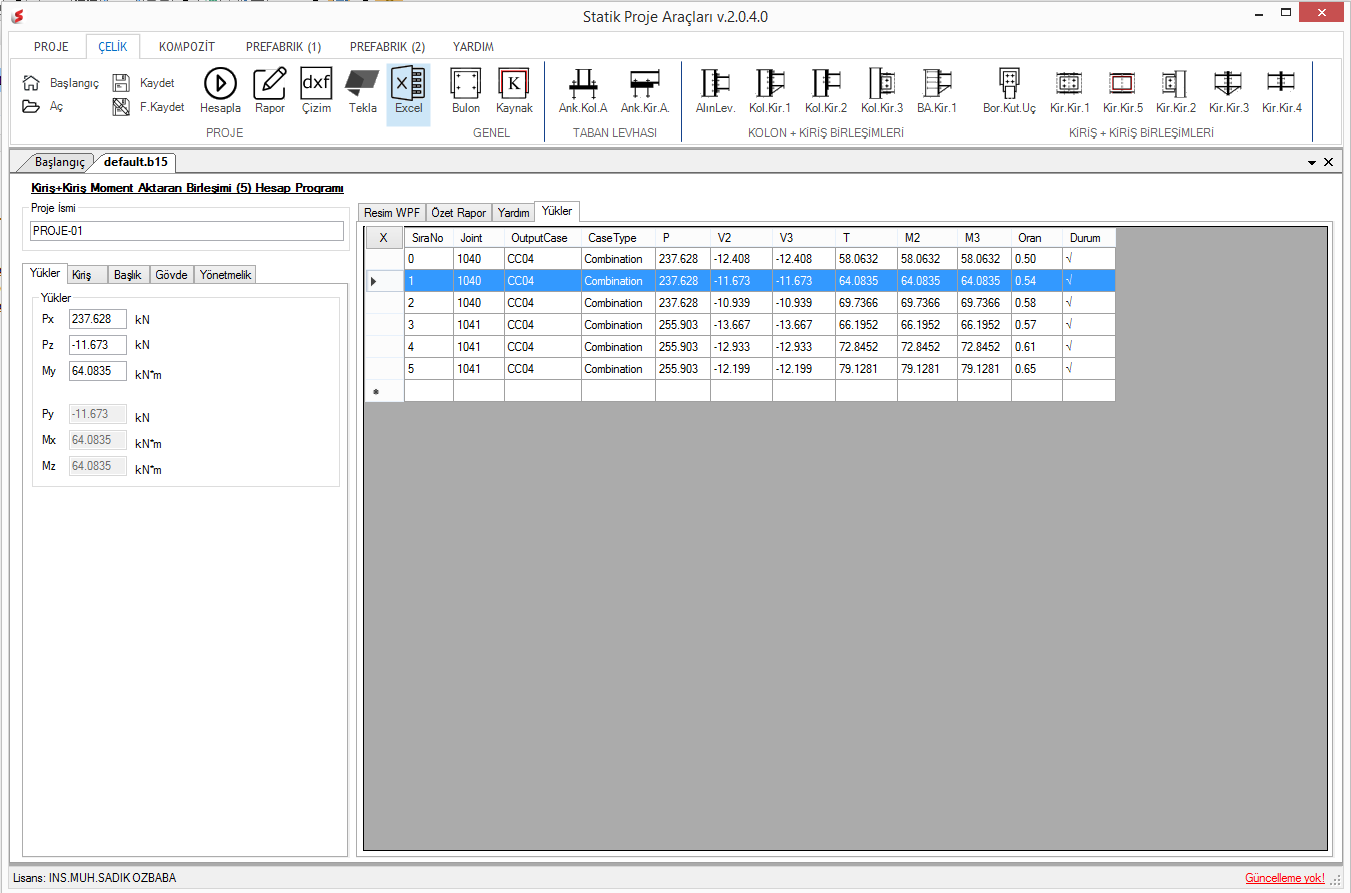Select Ank.Kir.A. base plate tool

pyautogui.click(x=645, y=91)
